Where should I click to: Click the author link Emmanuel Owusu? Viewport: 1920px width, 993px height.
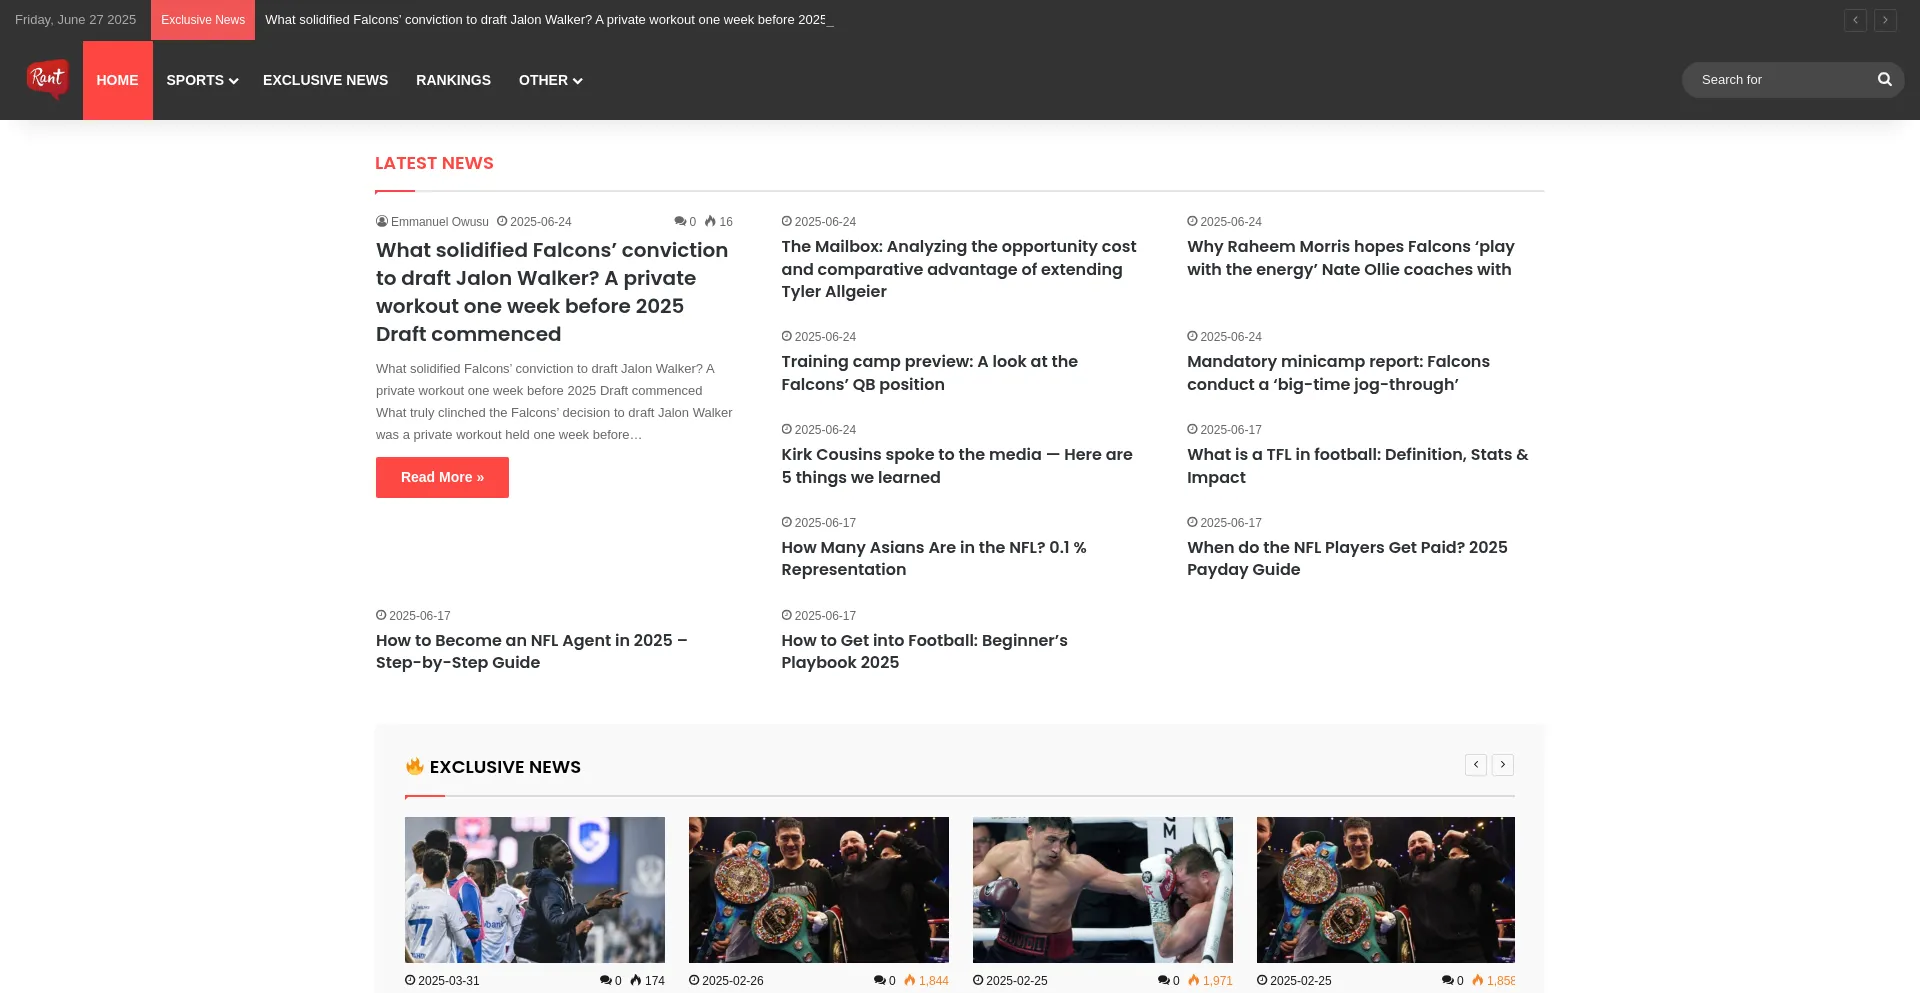point(438,222)
